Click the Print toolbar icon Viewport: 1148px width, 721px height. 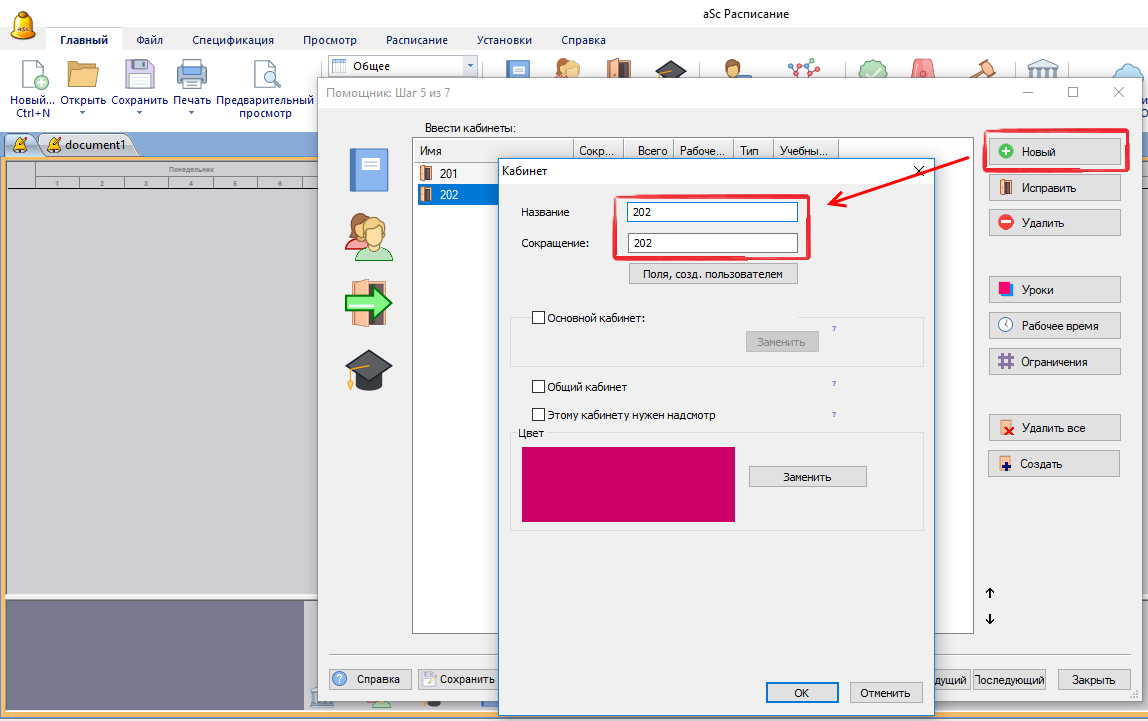pos(191,76)
